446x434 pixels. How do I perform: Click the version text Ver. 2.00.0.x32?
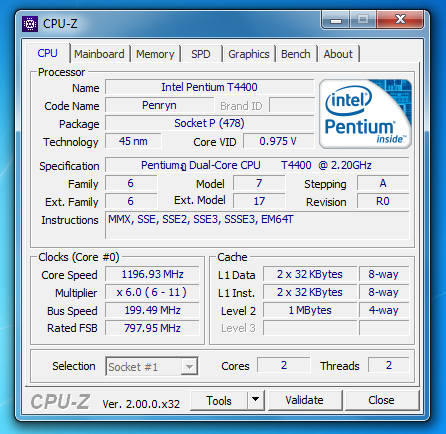141,404
